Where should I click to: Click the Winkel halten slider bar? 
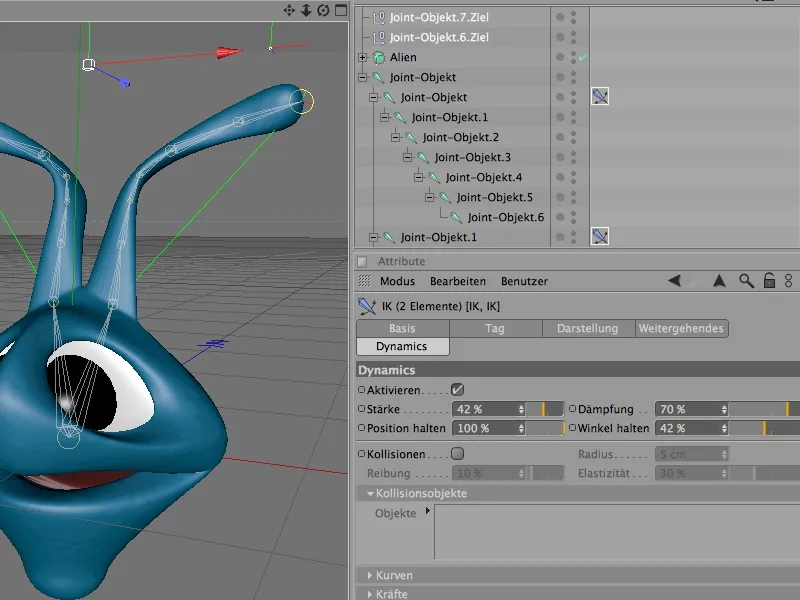point(764,428)
